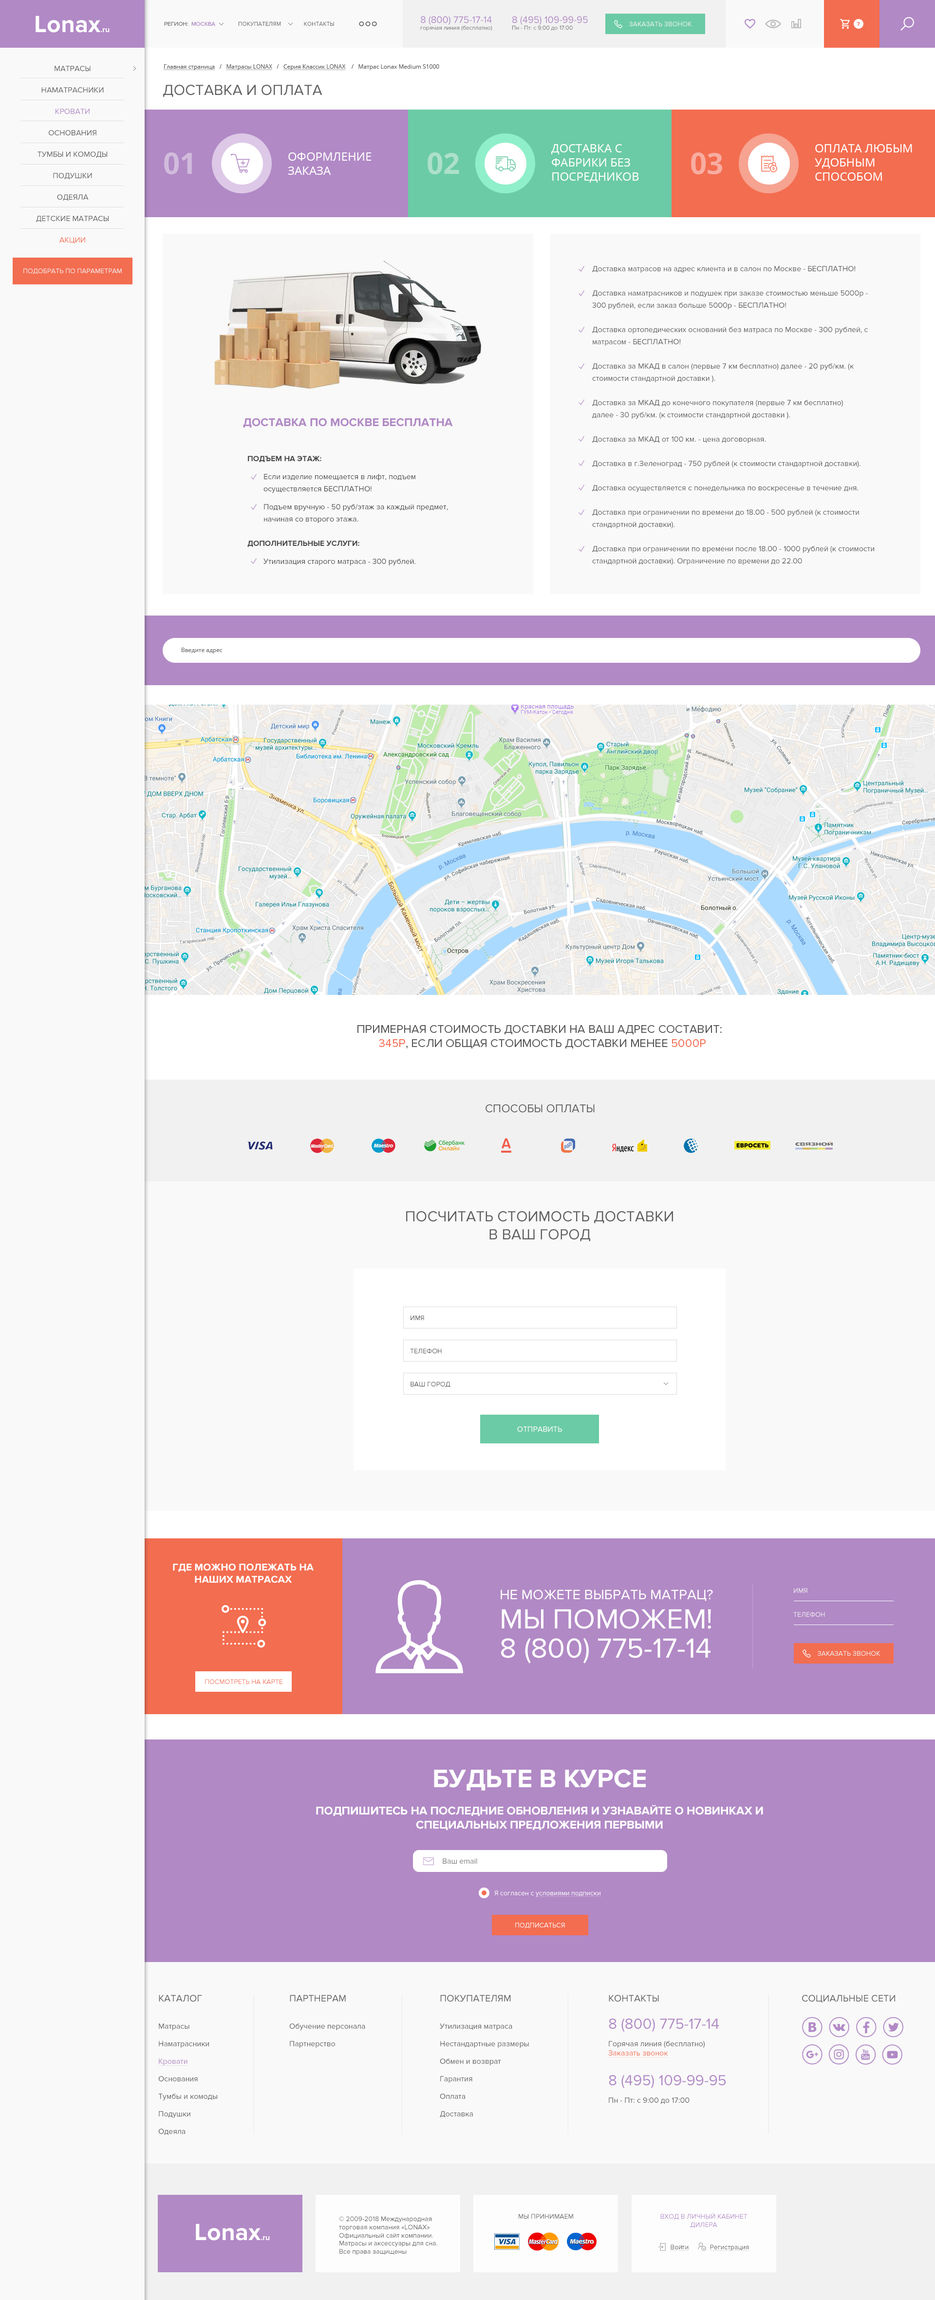Click the green Заказать звонок header button
Viewport: 935px width, 2300px height.
pos(655,24)
